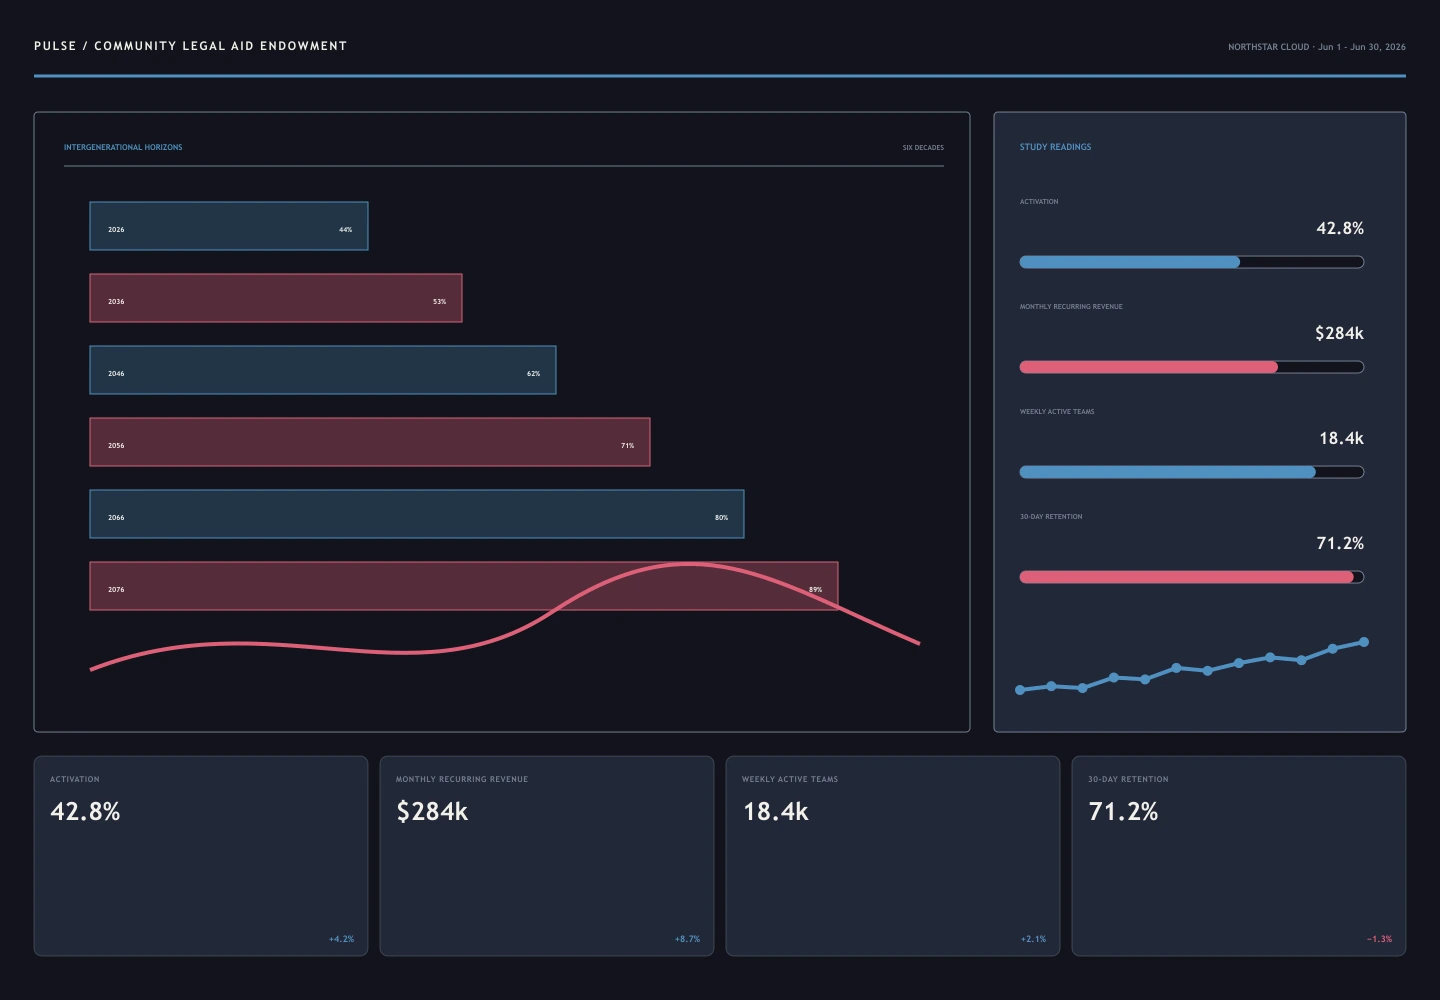
Task: Click the Northstar Cloud date range label
Action: pos(1317,47)
